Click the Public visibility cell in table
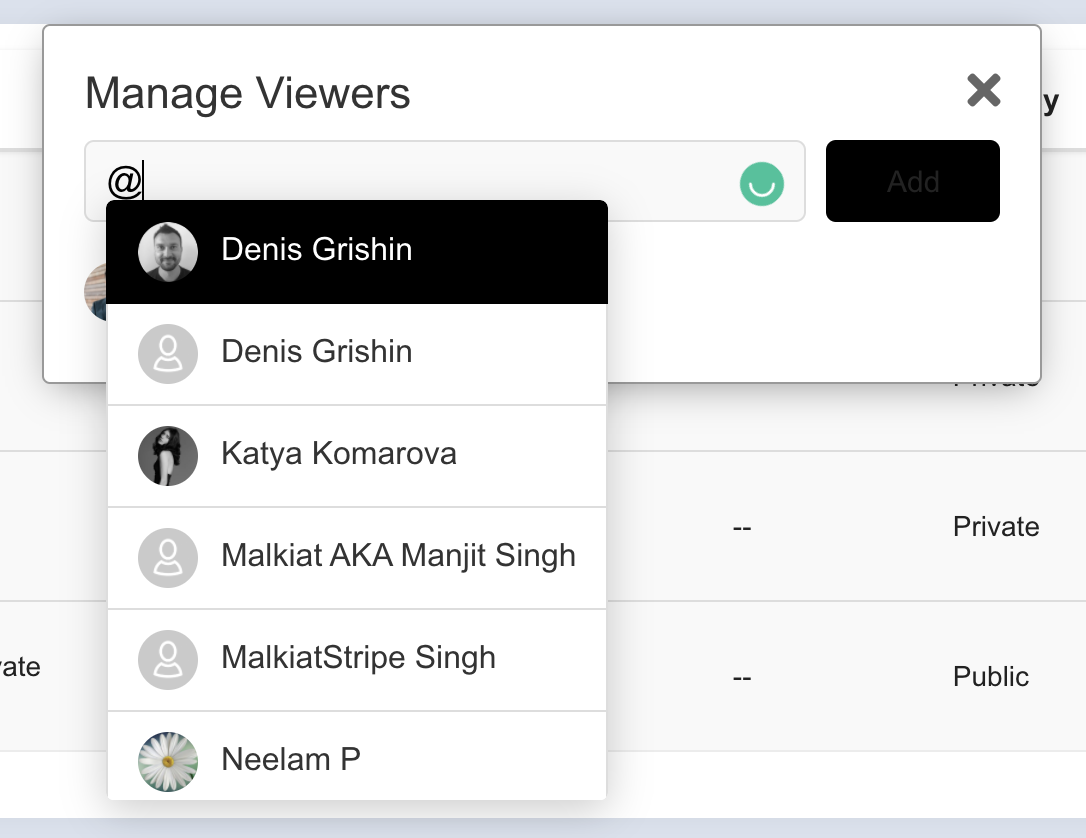1086x838 pixels. coord(990,677)
